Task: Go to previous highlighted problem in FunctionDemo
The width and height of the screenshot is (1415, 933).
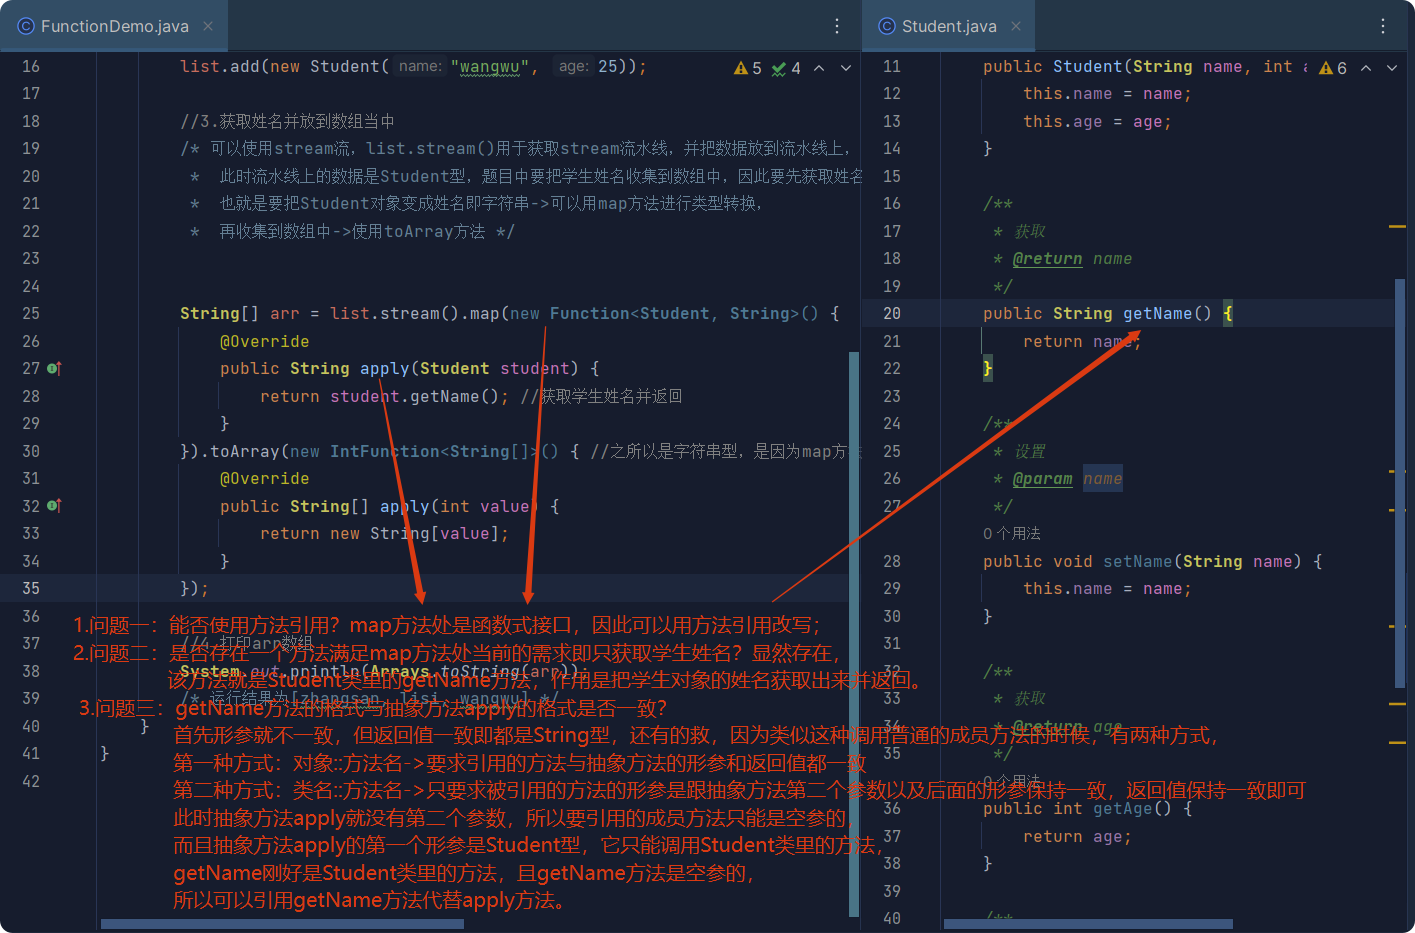Action: pos(819,68)
